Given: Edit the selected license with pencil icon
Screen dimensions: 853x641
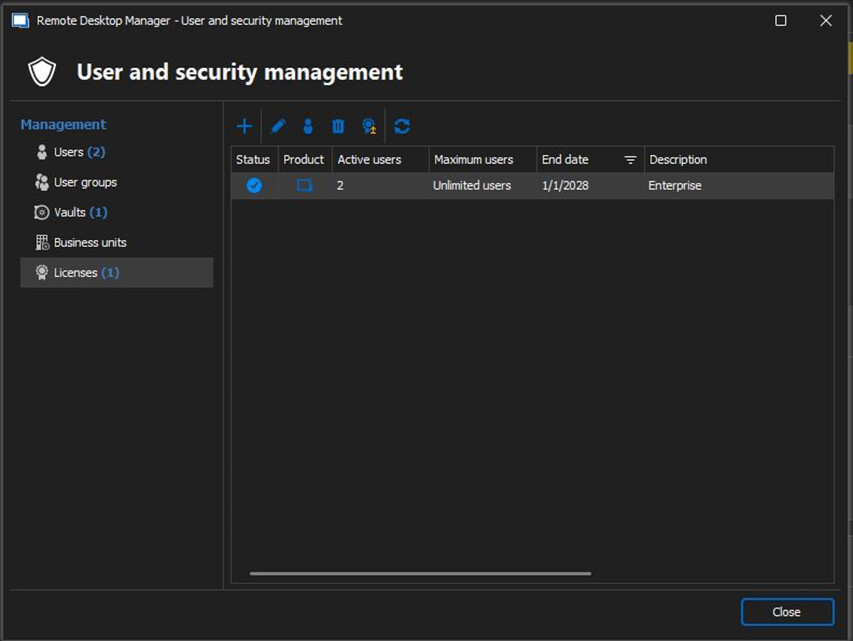Looking at the screenshot, I should [278, 126].
